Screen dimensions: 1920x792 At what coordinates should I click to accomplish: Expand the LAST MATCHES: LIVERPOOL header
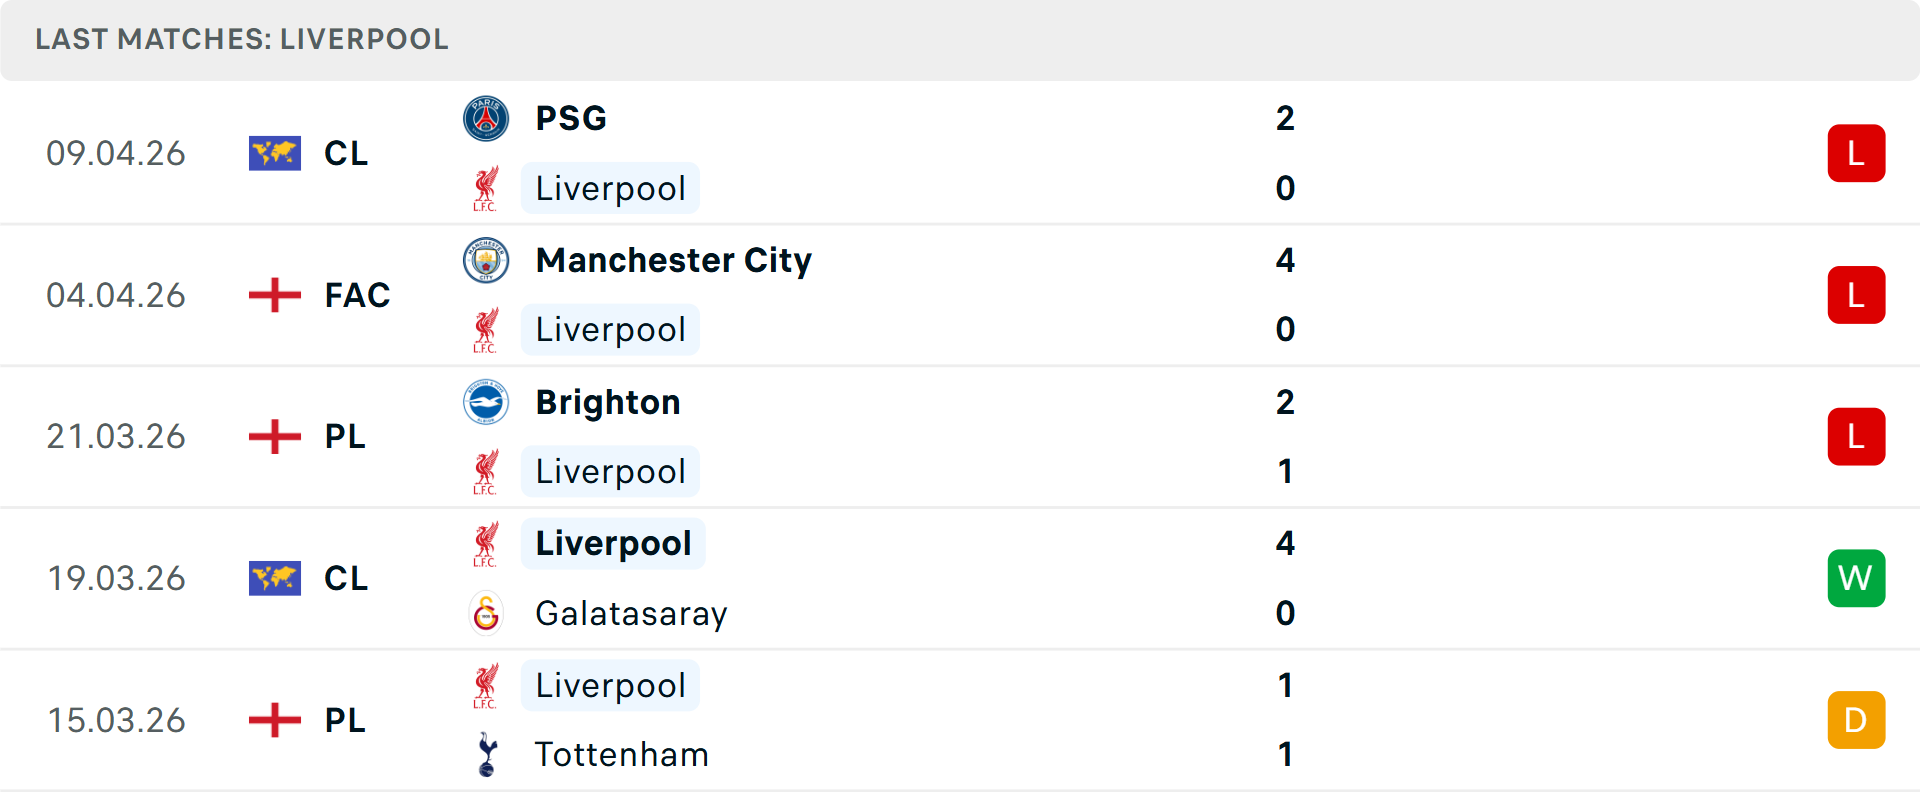click(240, 40)
